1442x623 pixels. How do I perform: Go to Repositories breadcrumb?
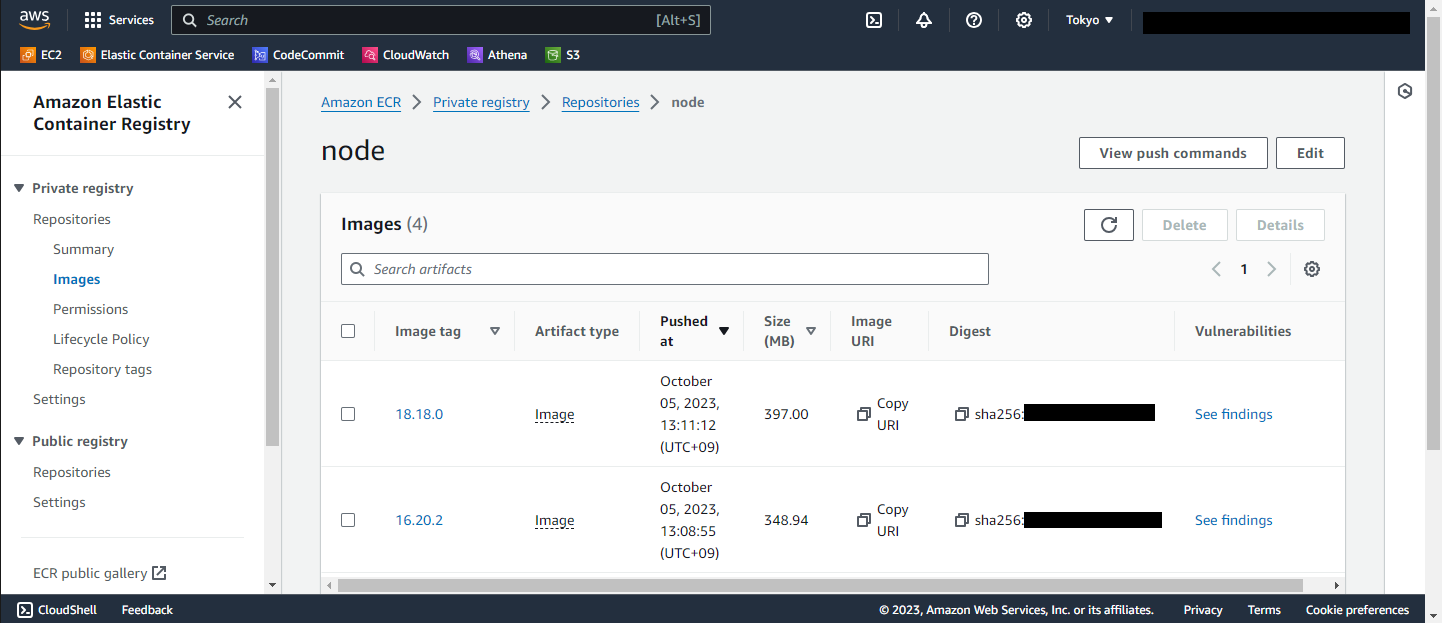[x=601, y=102]
